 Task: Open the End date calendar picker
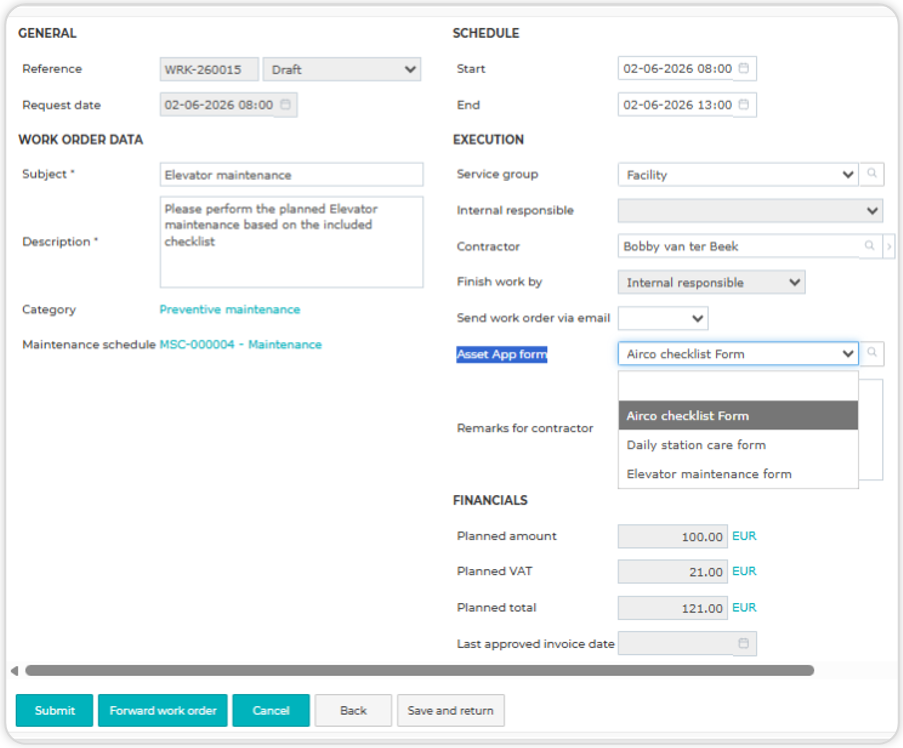(x=743, y=104)
